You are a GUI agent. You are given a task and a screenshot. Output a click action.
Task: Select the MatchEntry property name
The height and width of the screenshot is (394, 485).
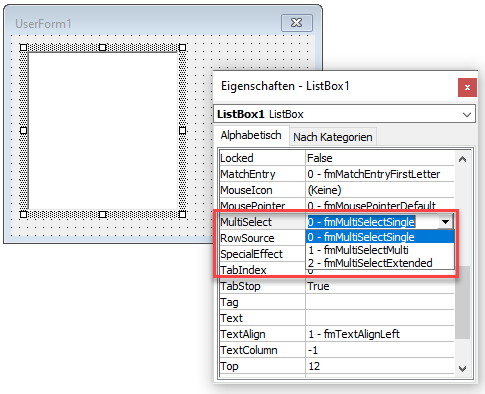pyautogui.click(x=248, y=174)
